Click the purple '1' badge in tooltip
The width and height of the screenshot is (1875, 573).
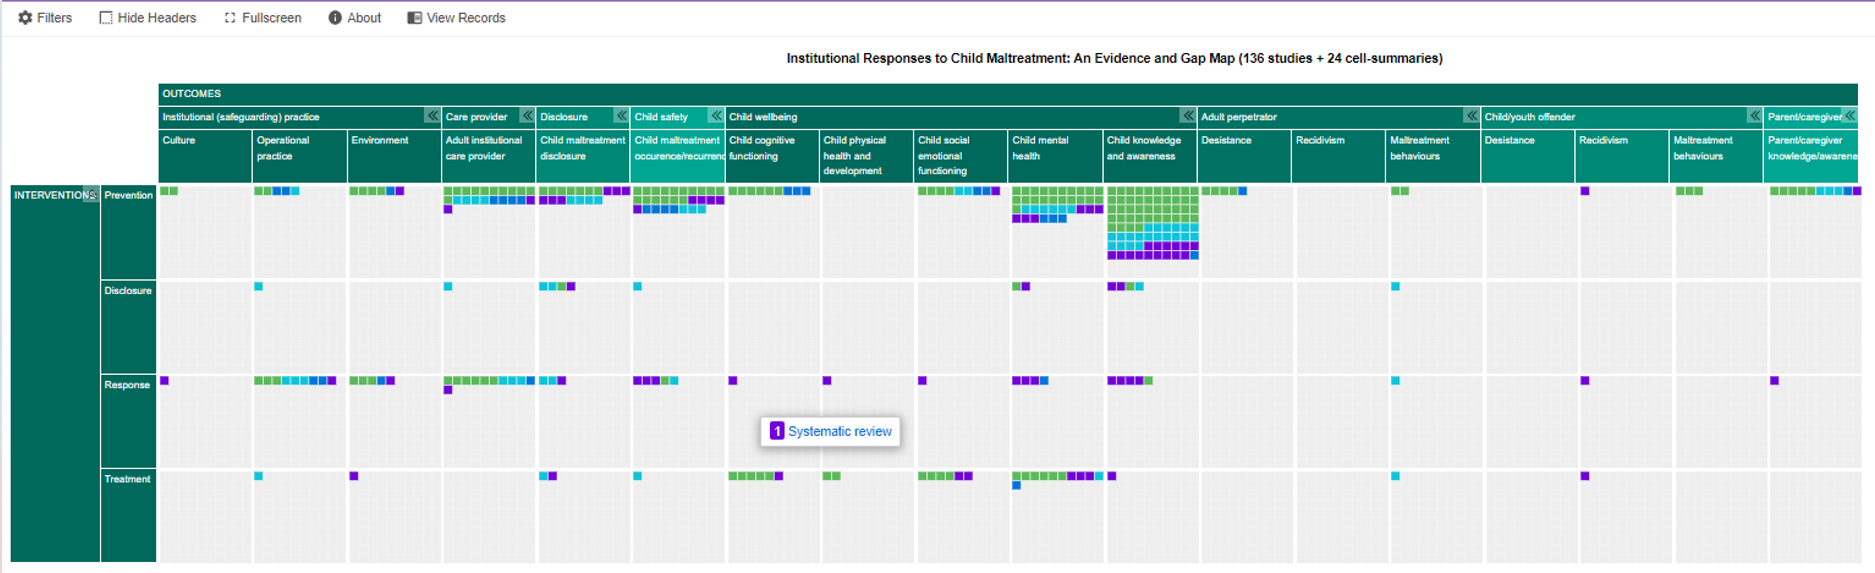[x=776, y=431]
